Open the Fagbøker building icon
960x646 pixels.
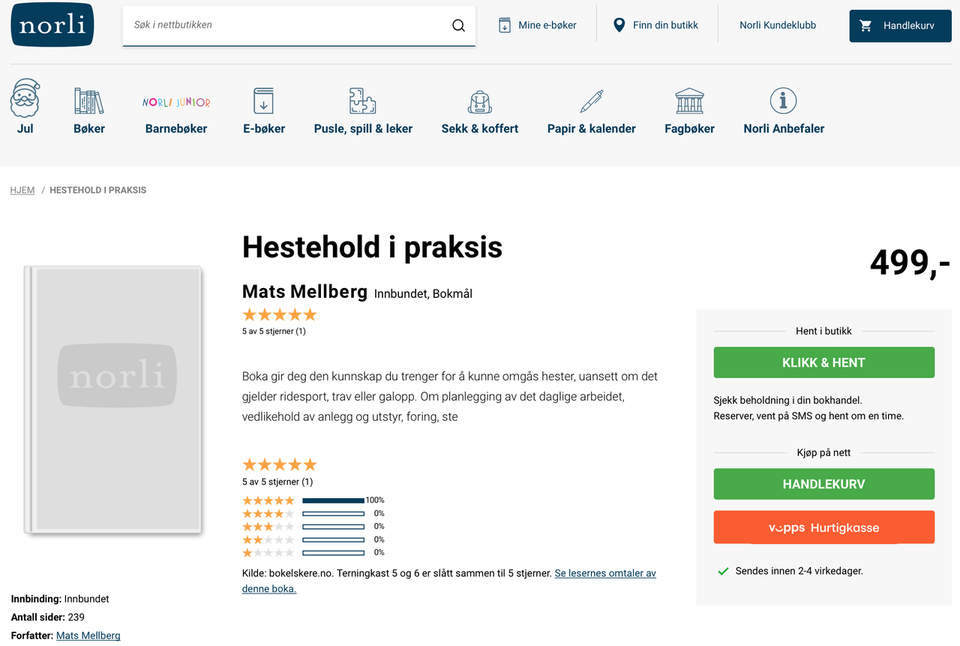(x=689, y=101)
